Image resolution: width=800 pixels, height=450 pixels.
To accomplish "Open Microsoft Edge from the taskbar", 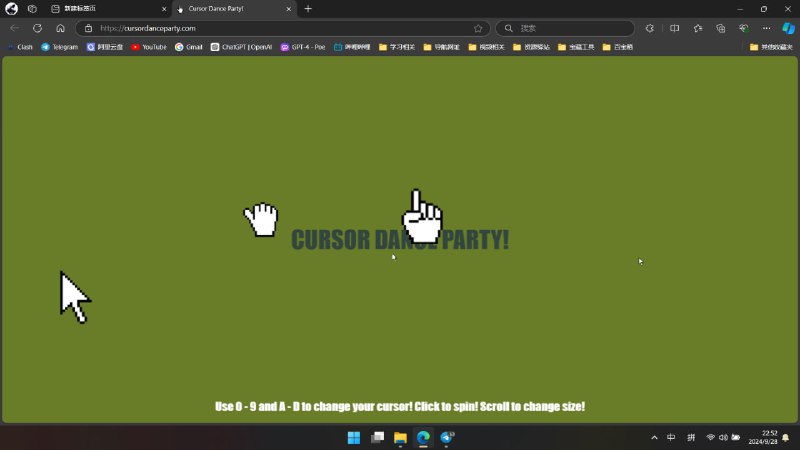I will click(x=423, y=438).
